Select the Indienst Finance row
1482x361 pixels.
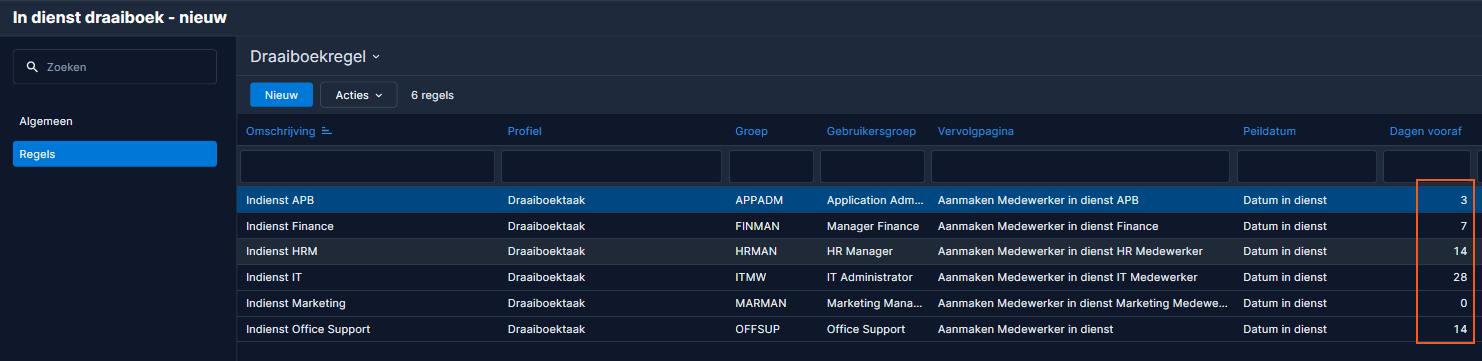tap(859, 226)
